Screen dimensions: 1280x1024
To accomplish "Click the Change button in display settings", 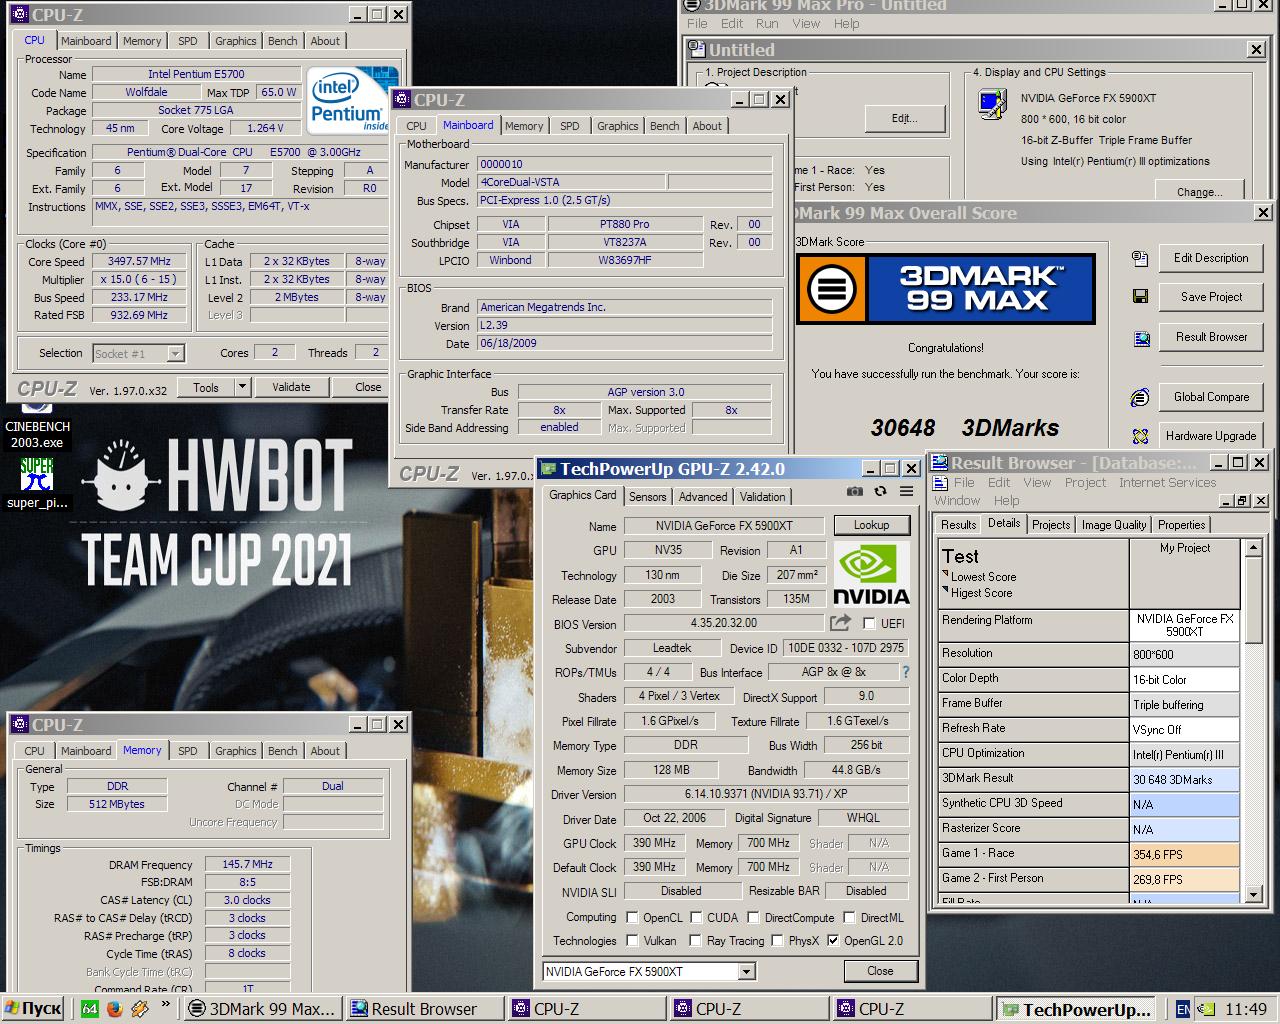I will click(1199, 192).
